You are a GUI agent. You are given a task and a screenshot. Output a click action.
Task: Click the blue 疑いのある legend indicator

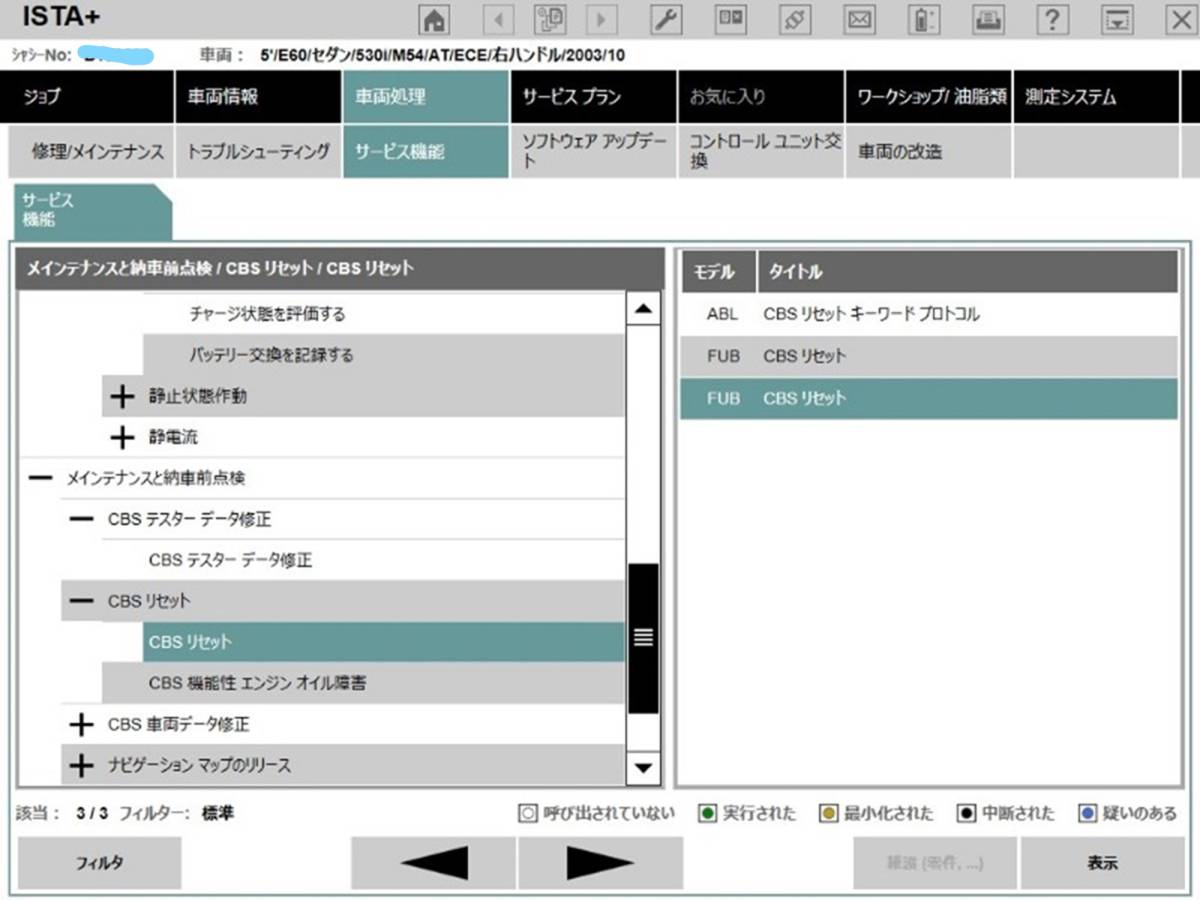[x=1088, y=814]
